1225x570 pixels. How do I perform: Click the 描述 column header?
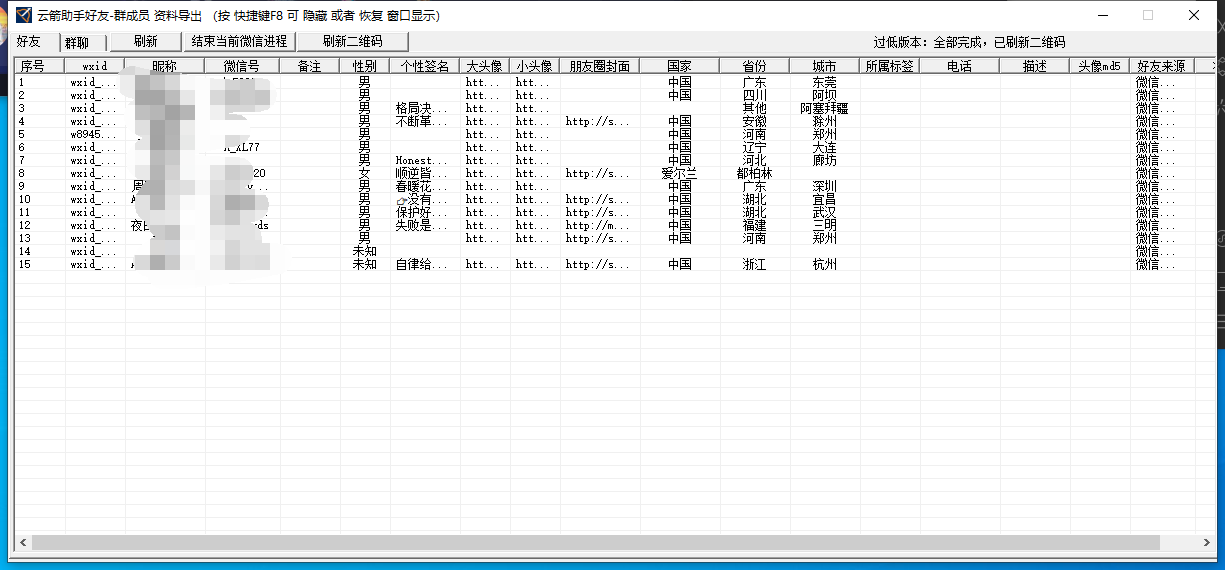coord(1035,66)
